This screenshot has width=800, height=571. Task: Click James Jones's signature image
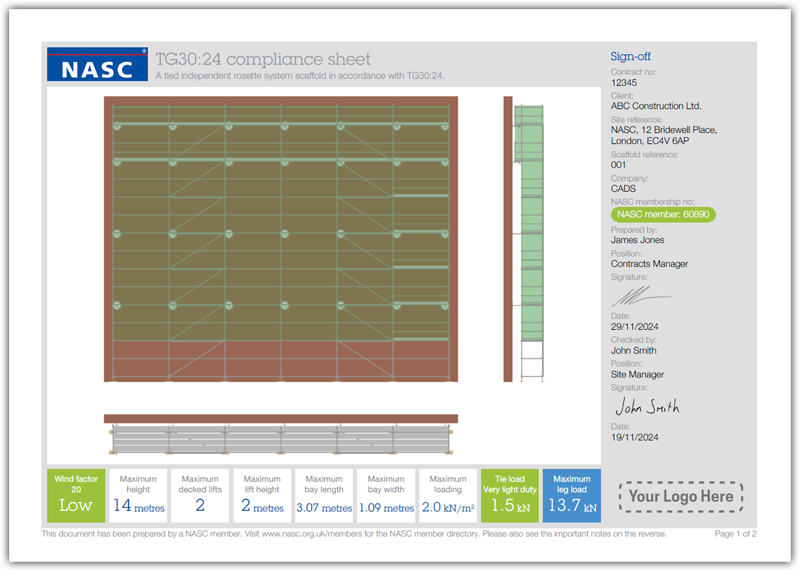pos(641,297)
